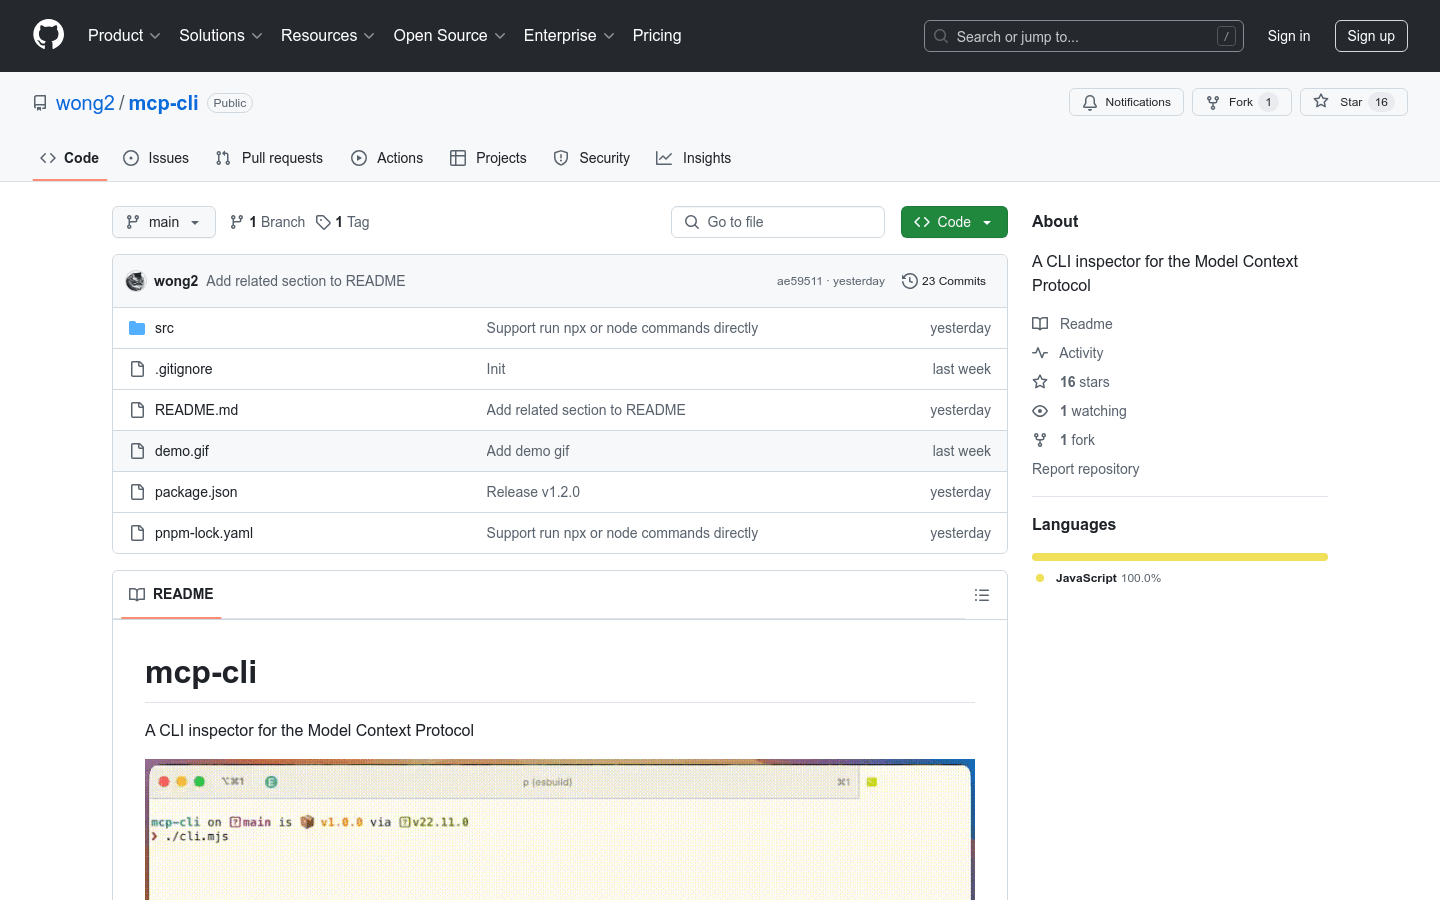Expand the Solutions menu

coord(221,35)
